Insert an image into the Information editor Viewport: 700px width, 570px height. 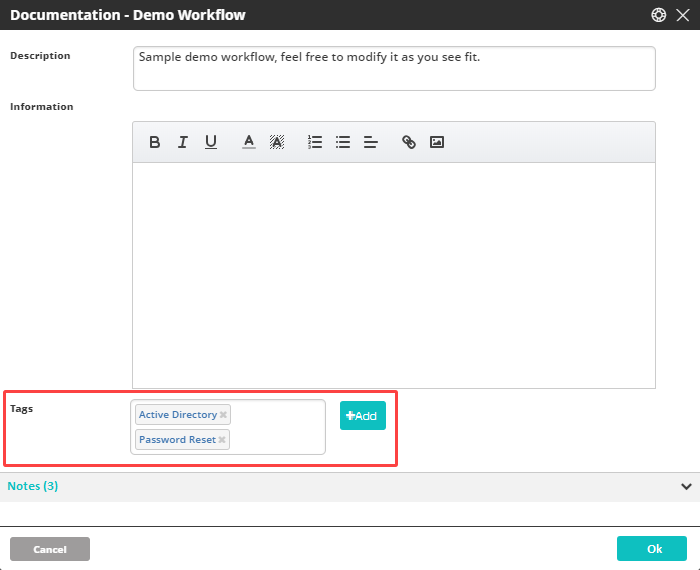437,142
